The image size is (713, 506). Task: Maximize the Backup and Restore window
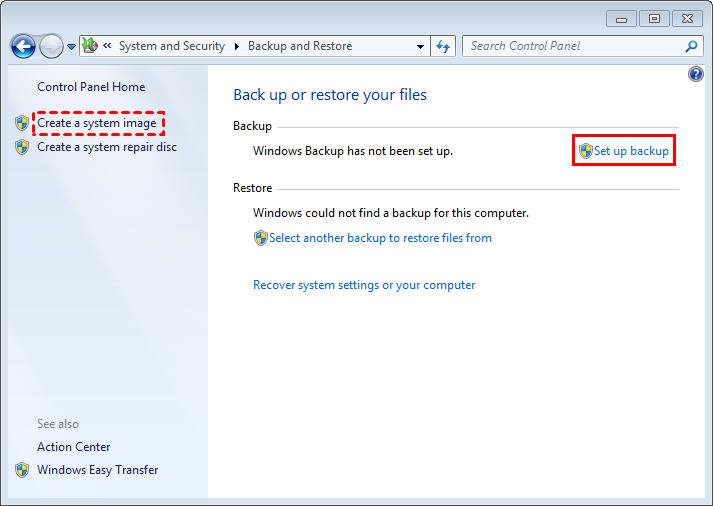[654, 19]
